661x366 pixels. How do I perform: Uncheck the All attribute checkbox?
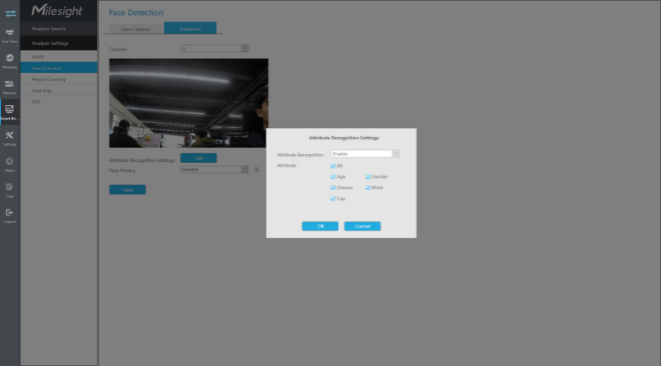coord(333,166)
